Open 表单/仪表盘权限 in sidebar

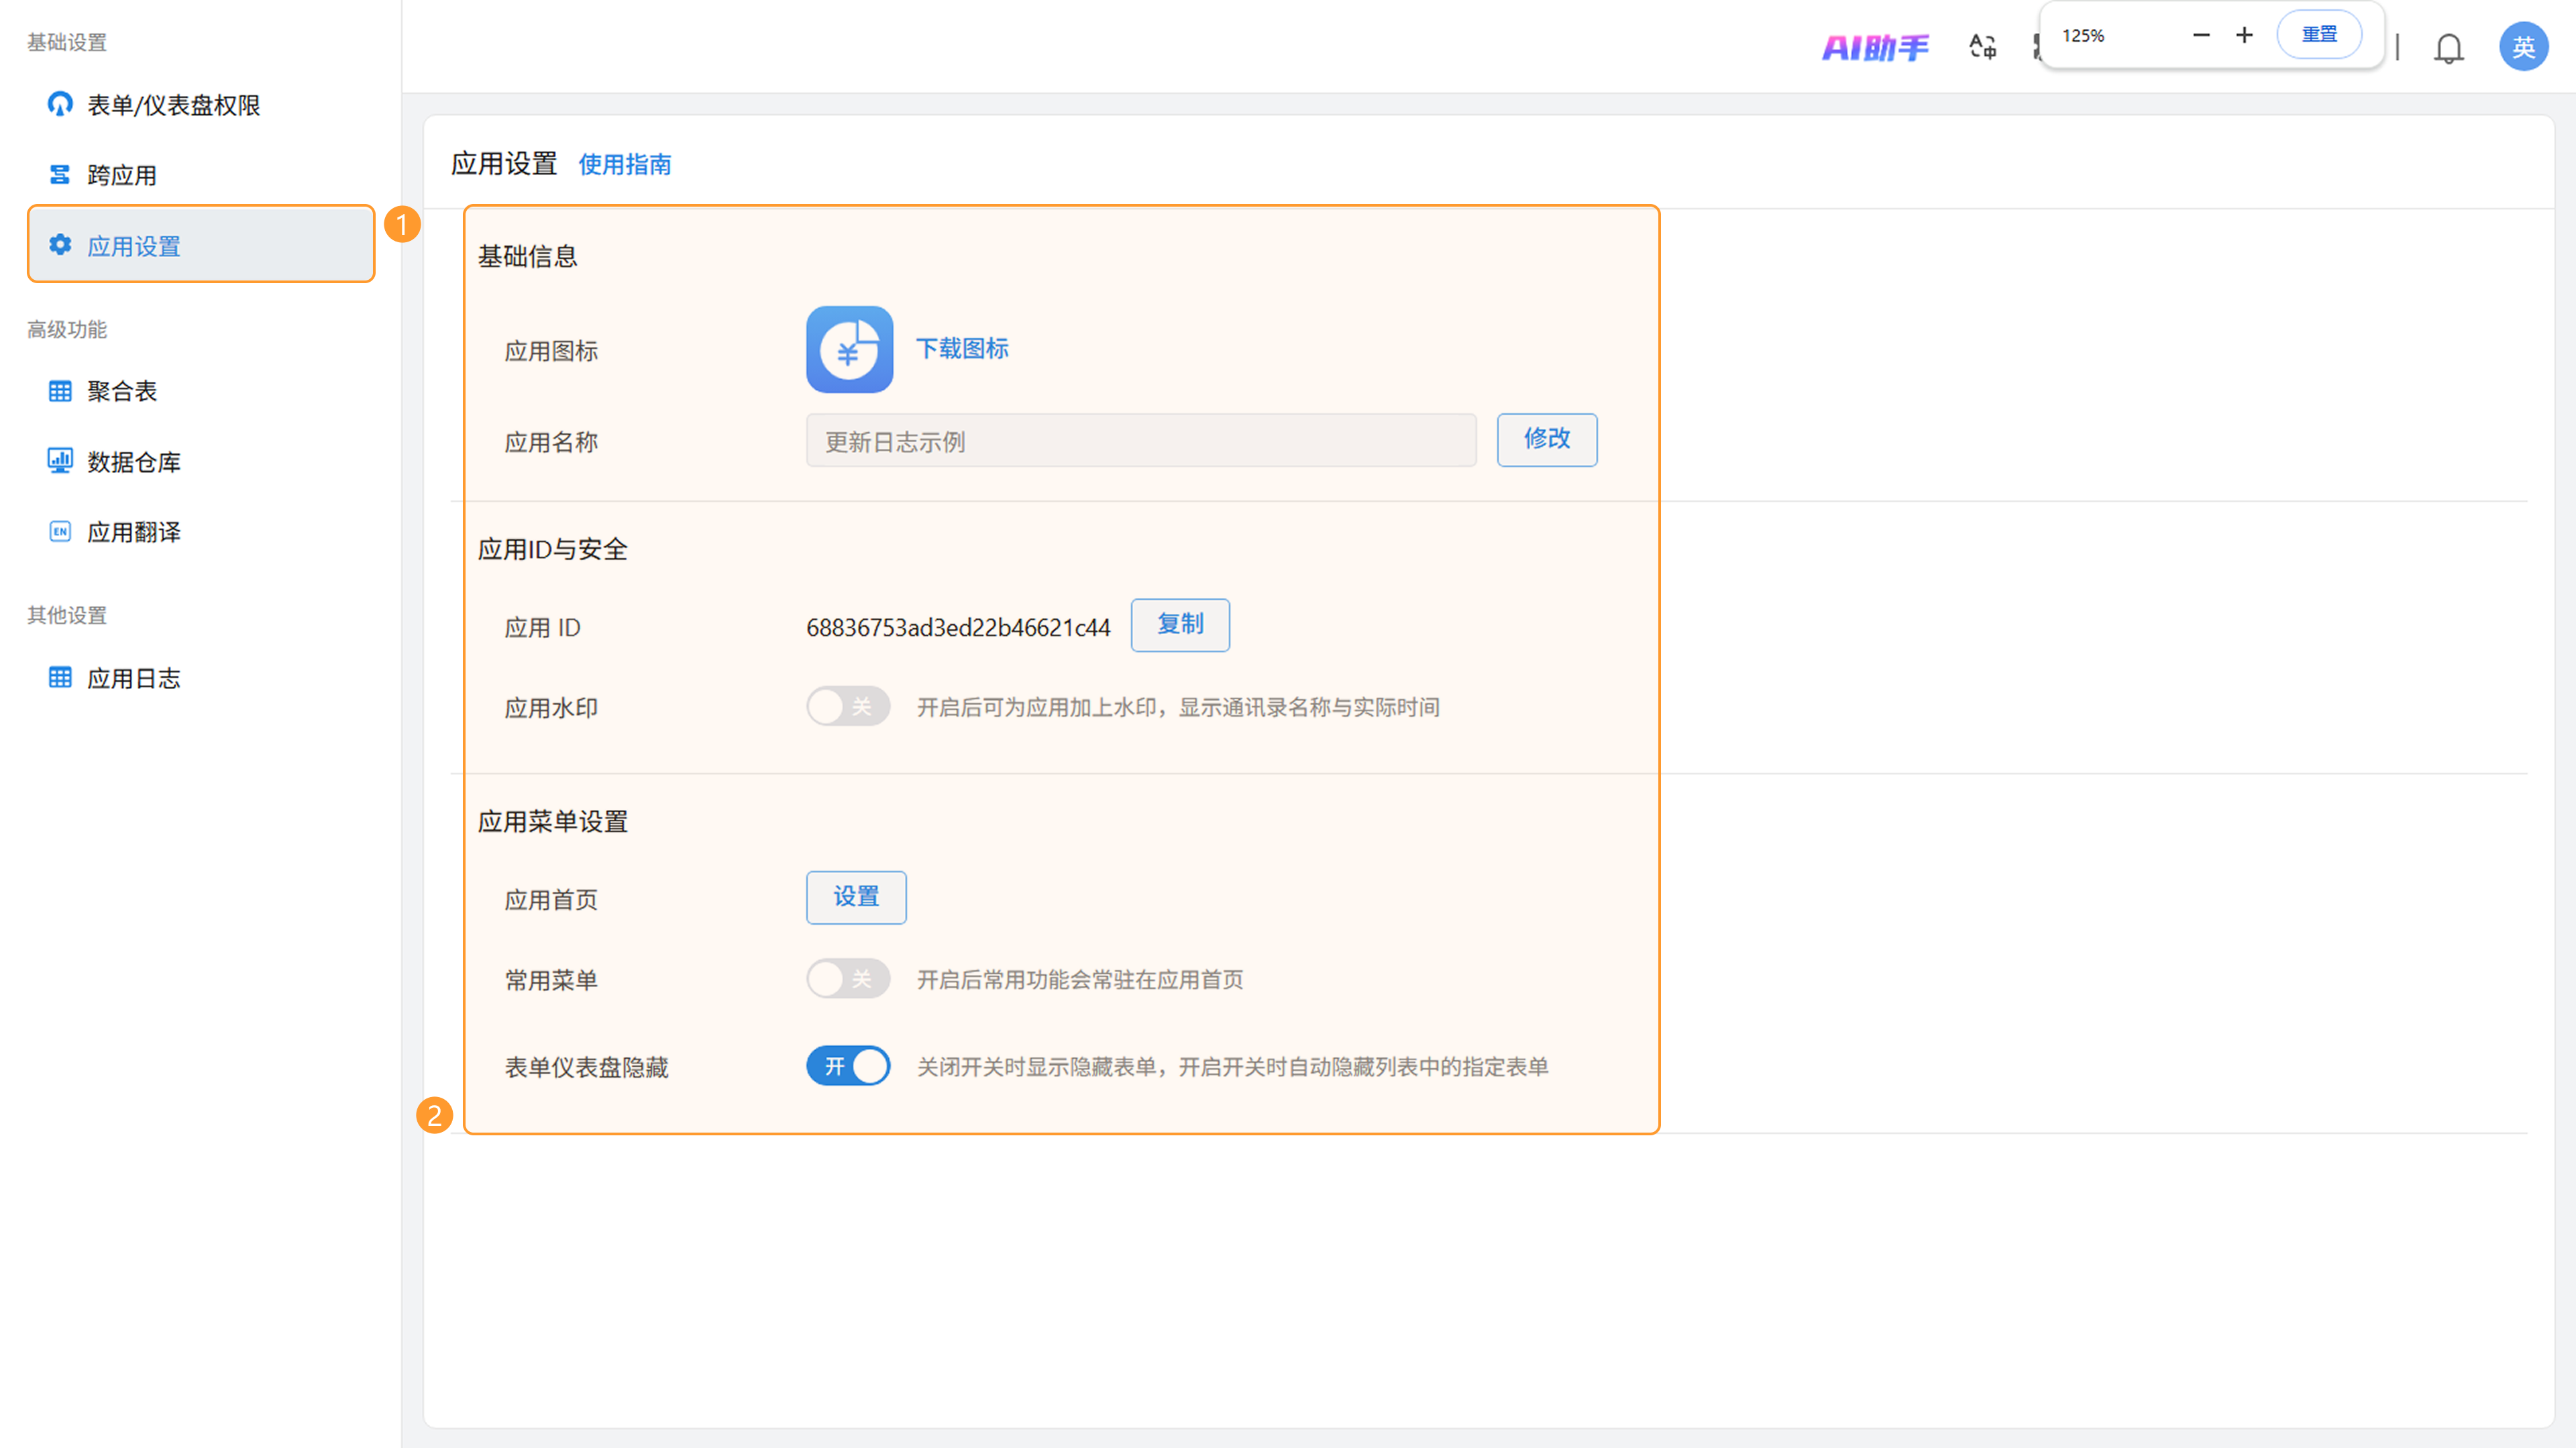click(x=173, y=105)
